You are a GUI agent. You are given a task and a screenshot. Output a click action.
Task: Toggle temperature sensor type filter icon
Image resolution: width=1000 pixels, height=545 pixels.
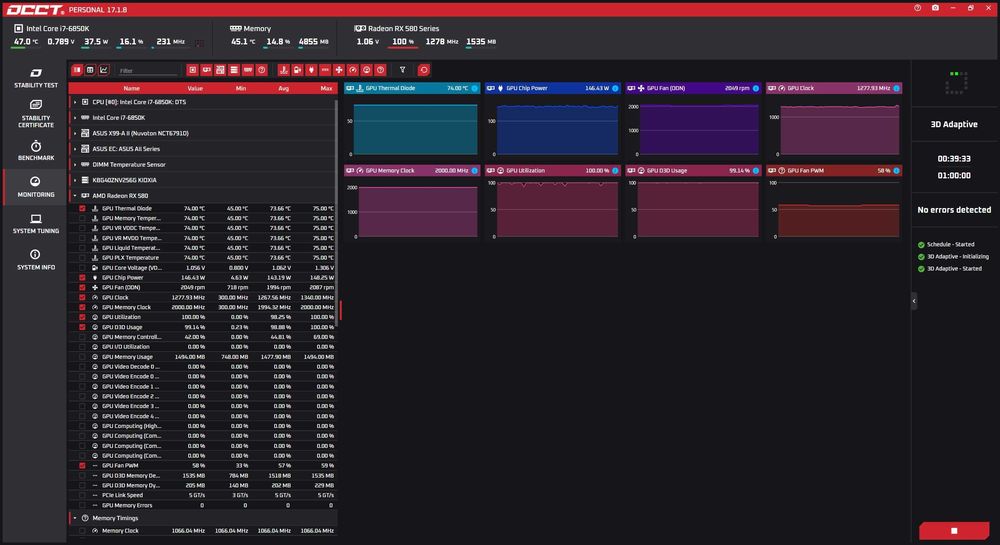pyautogui.click(x=283, y=70)
